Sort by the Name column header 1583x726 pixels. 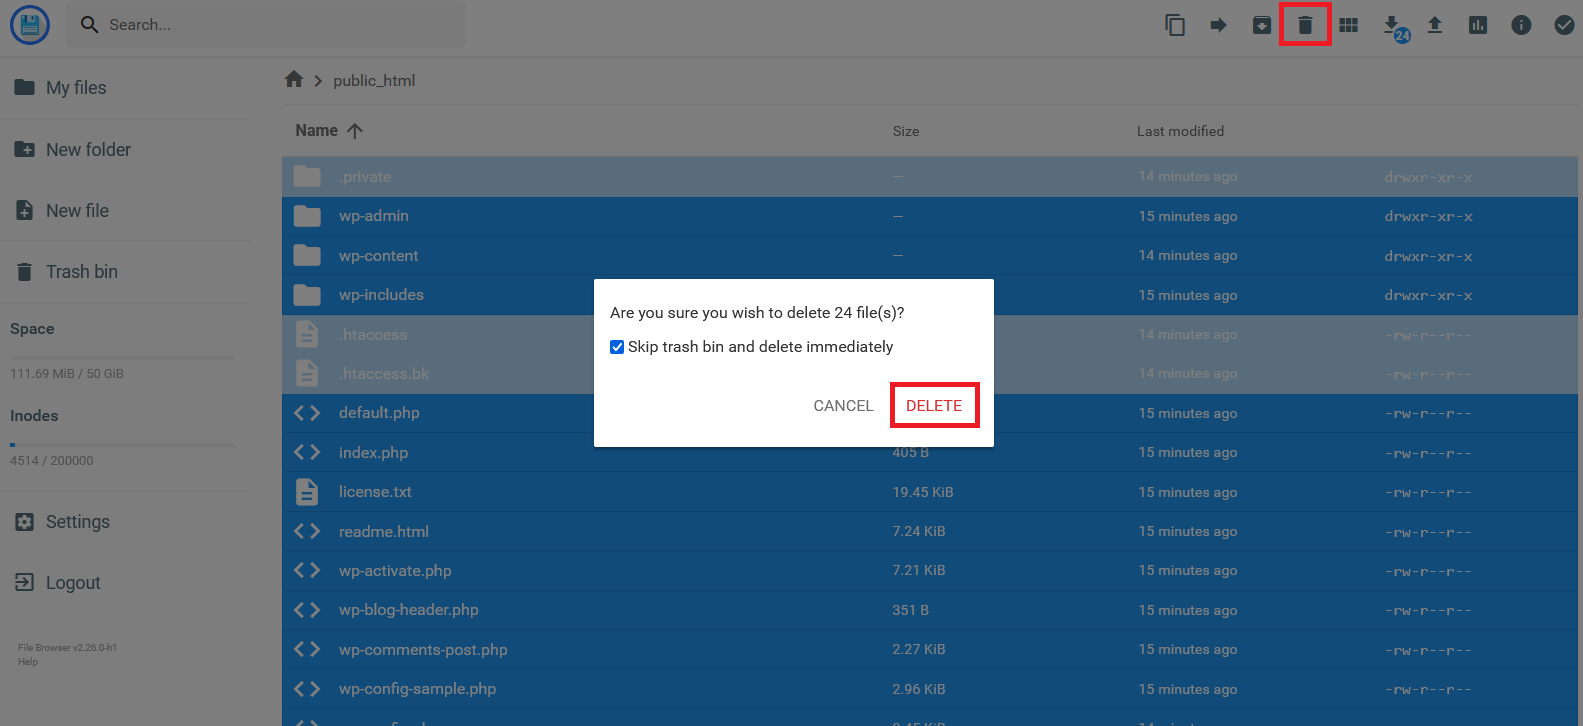click(x=317, y=131)
